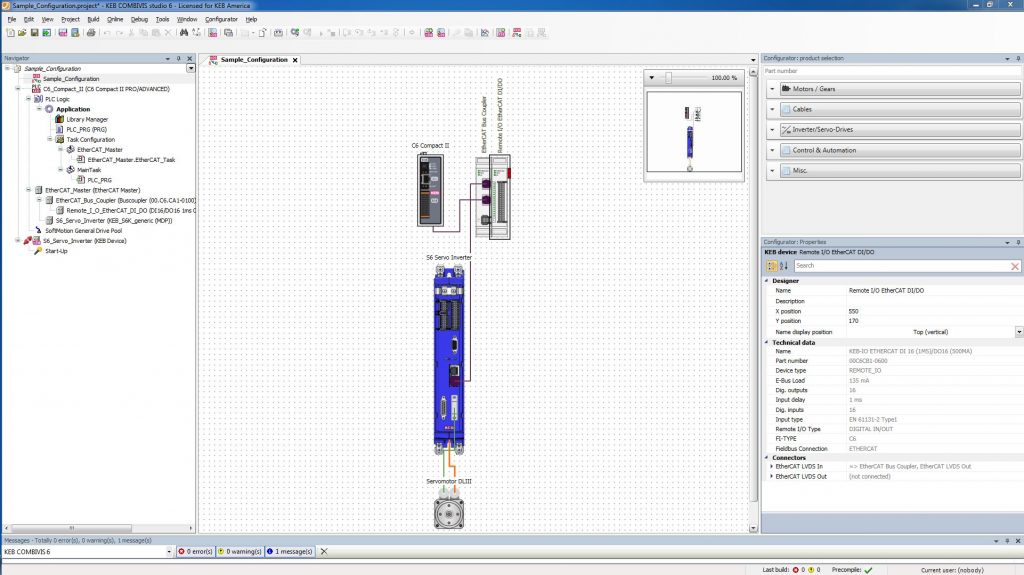Click the Task Configuration icon in Navigator
Screen dimensions: 1024x575
[59, 140]
